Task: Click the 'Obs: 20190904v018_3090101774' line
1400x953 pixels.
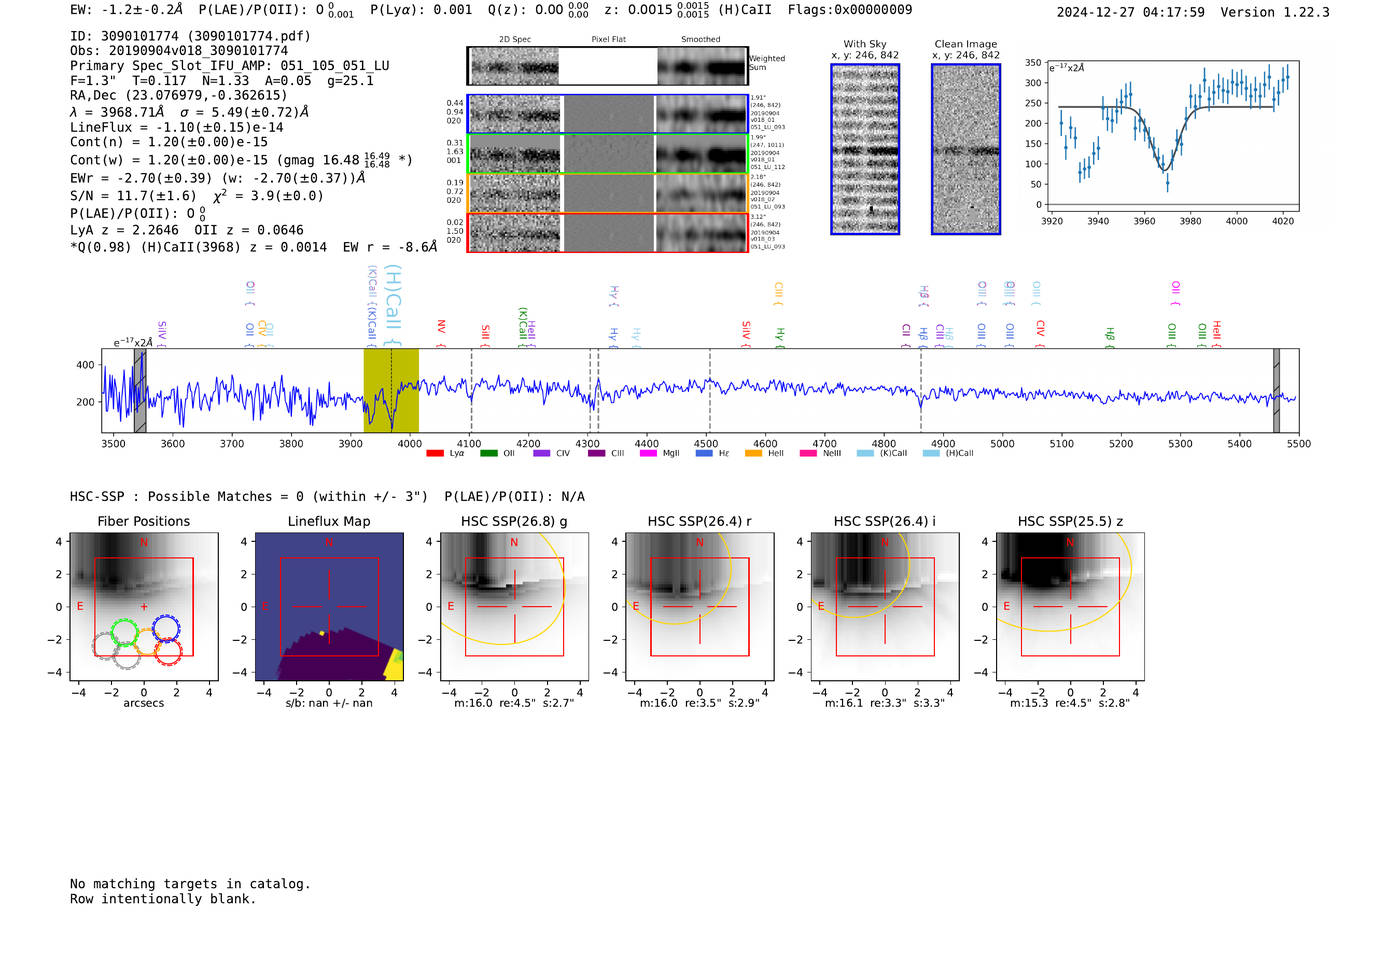Action: click(179, 51)
